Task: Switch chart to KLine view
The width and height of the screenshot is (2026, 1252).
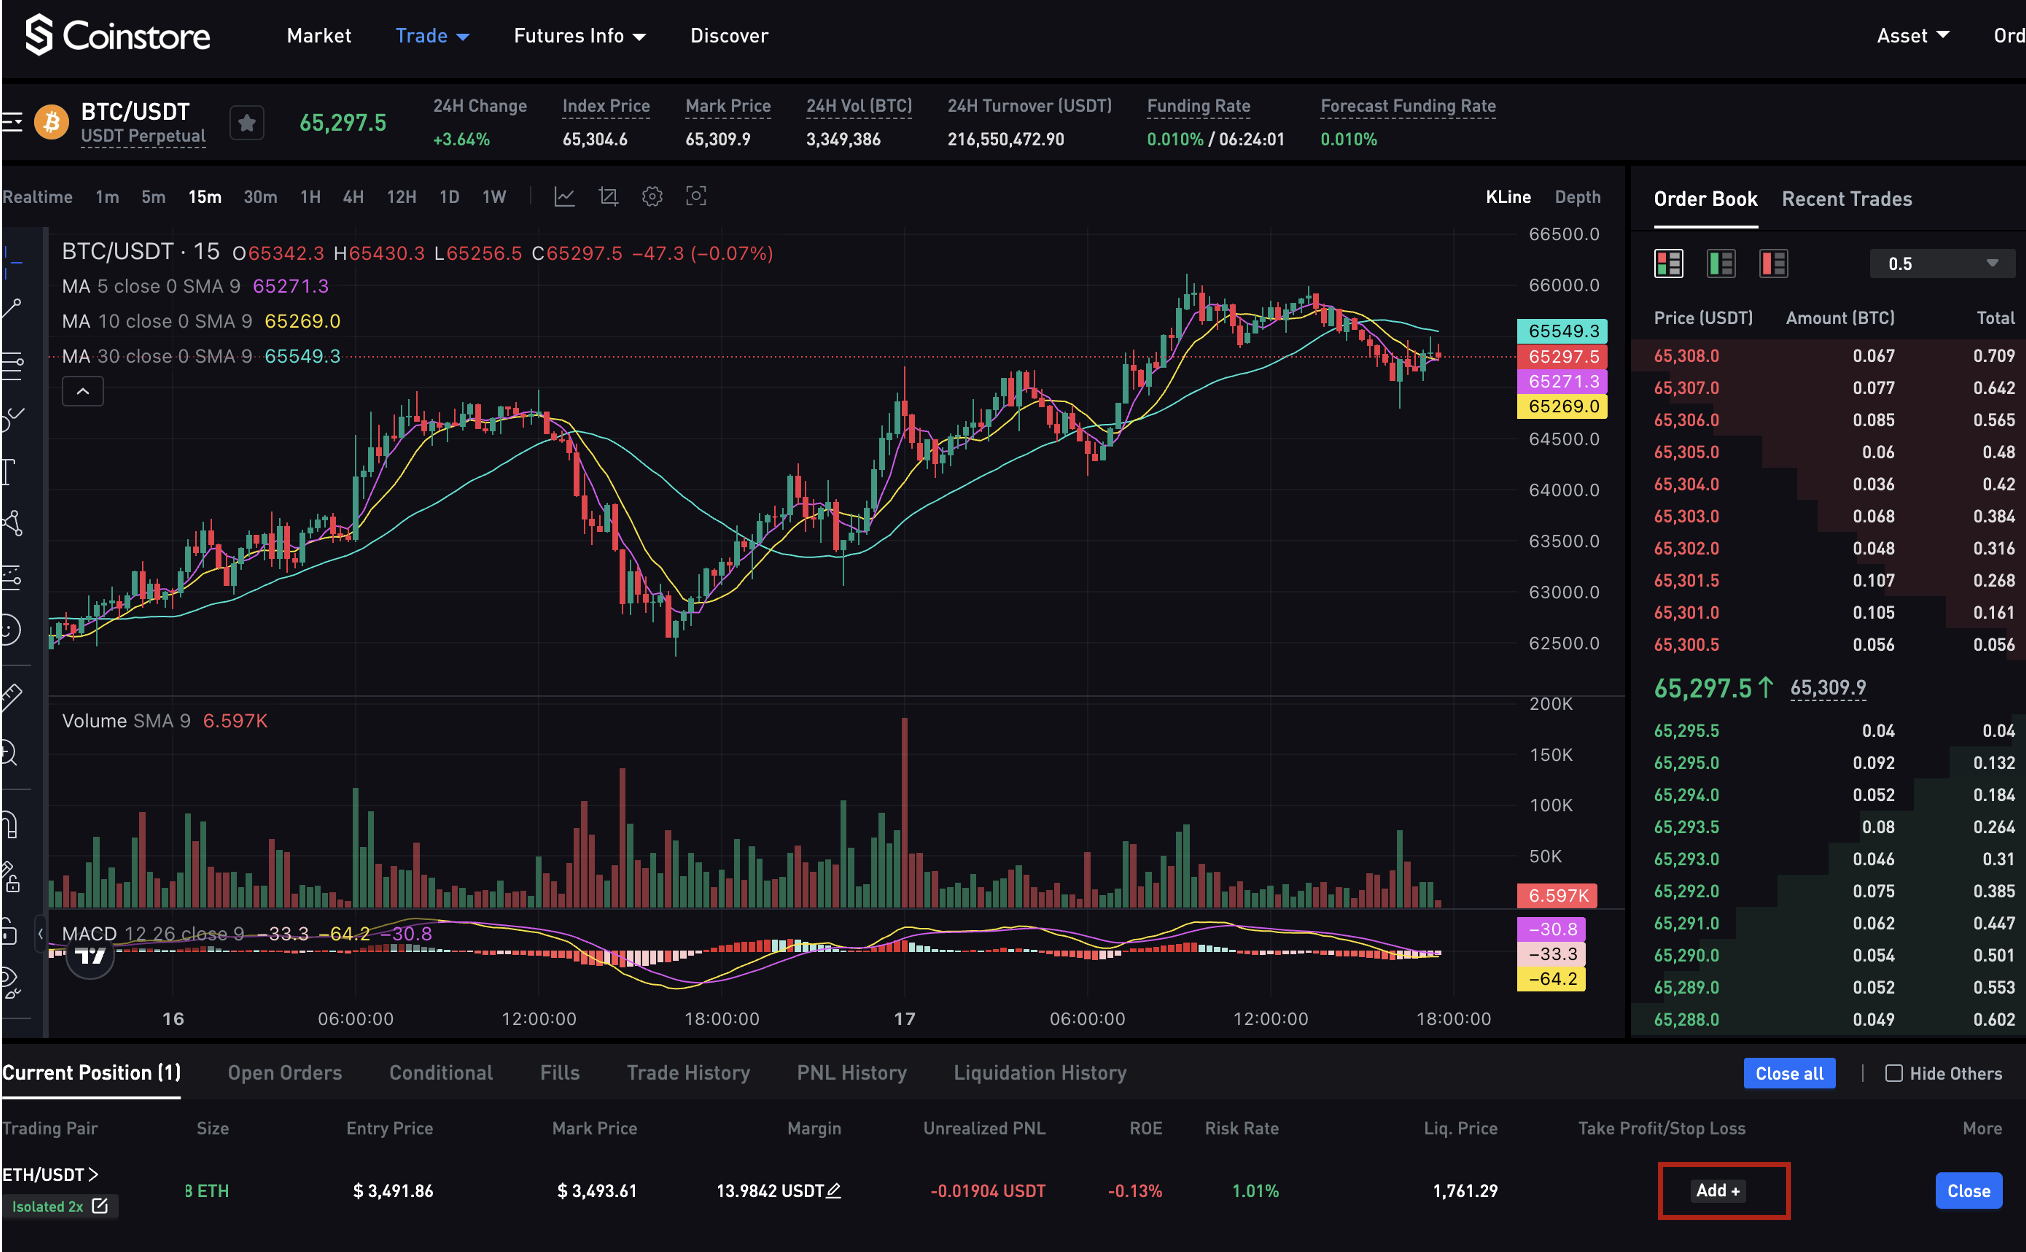Action: [x=1508, y=197]
